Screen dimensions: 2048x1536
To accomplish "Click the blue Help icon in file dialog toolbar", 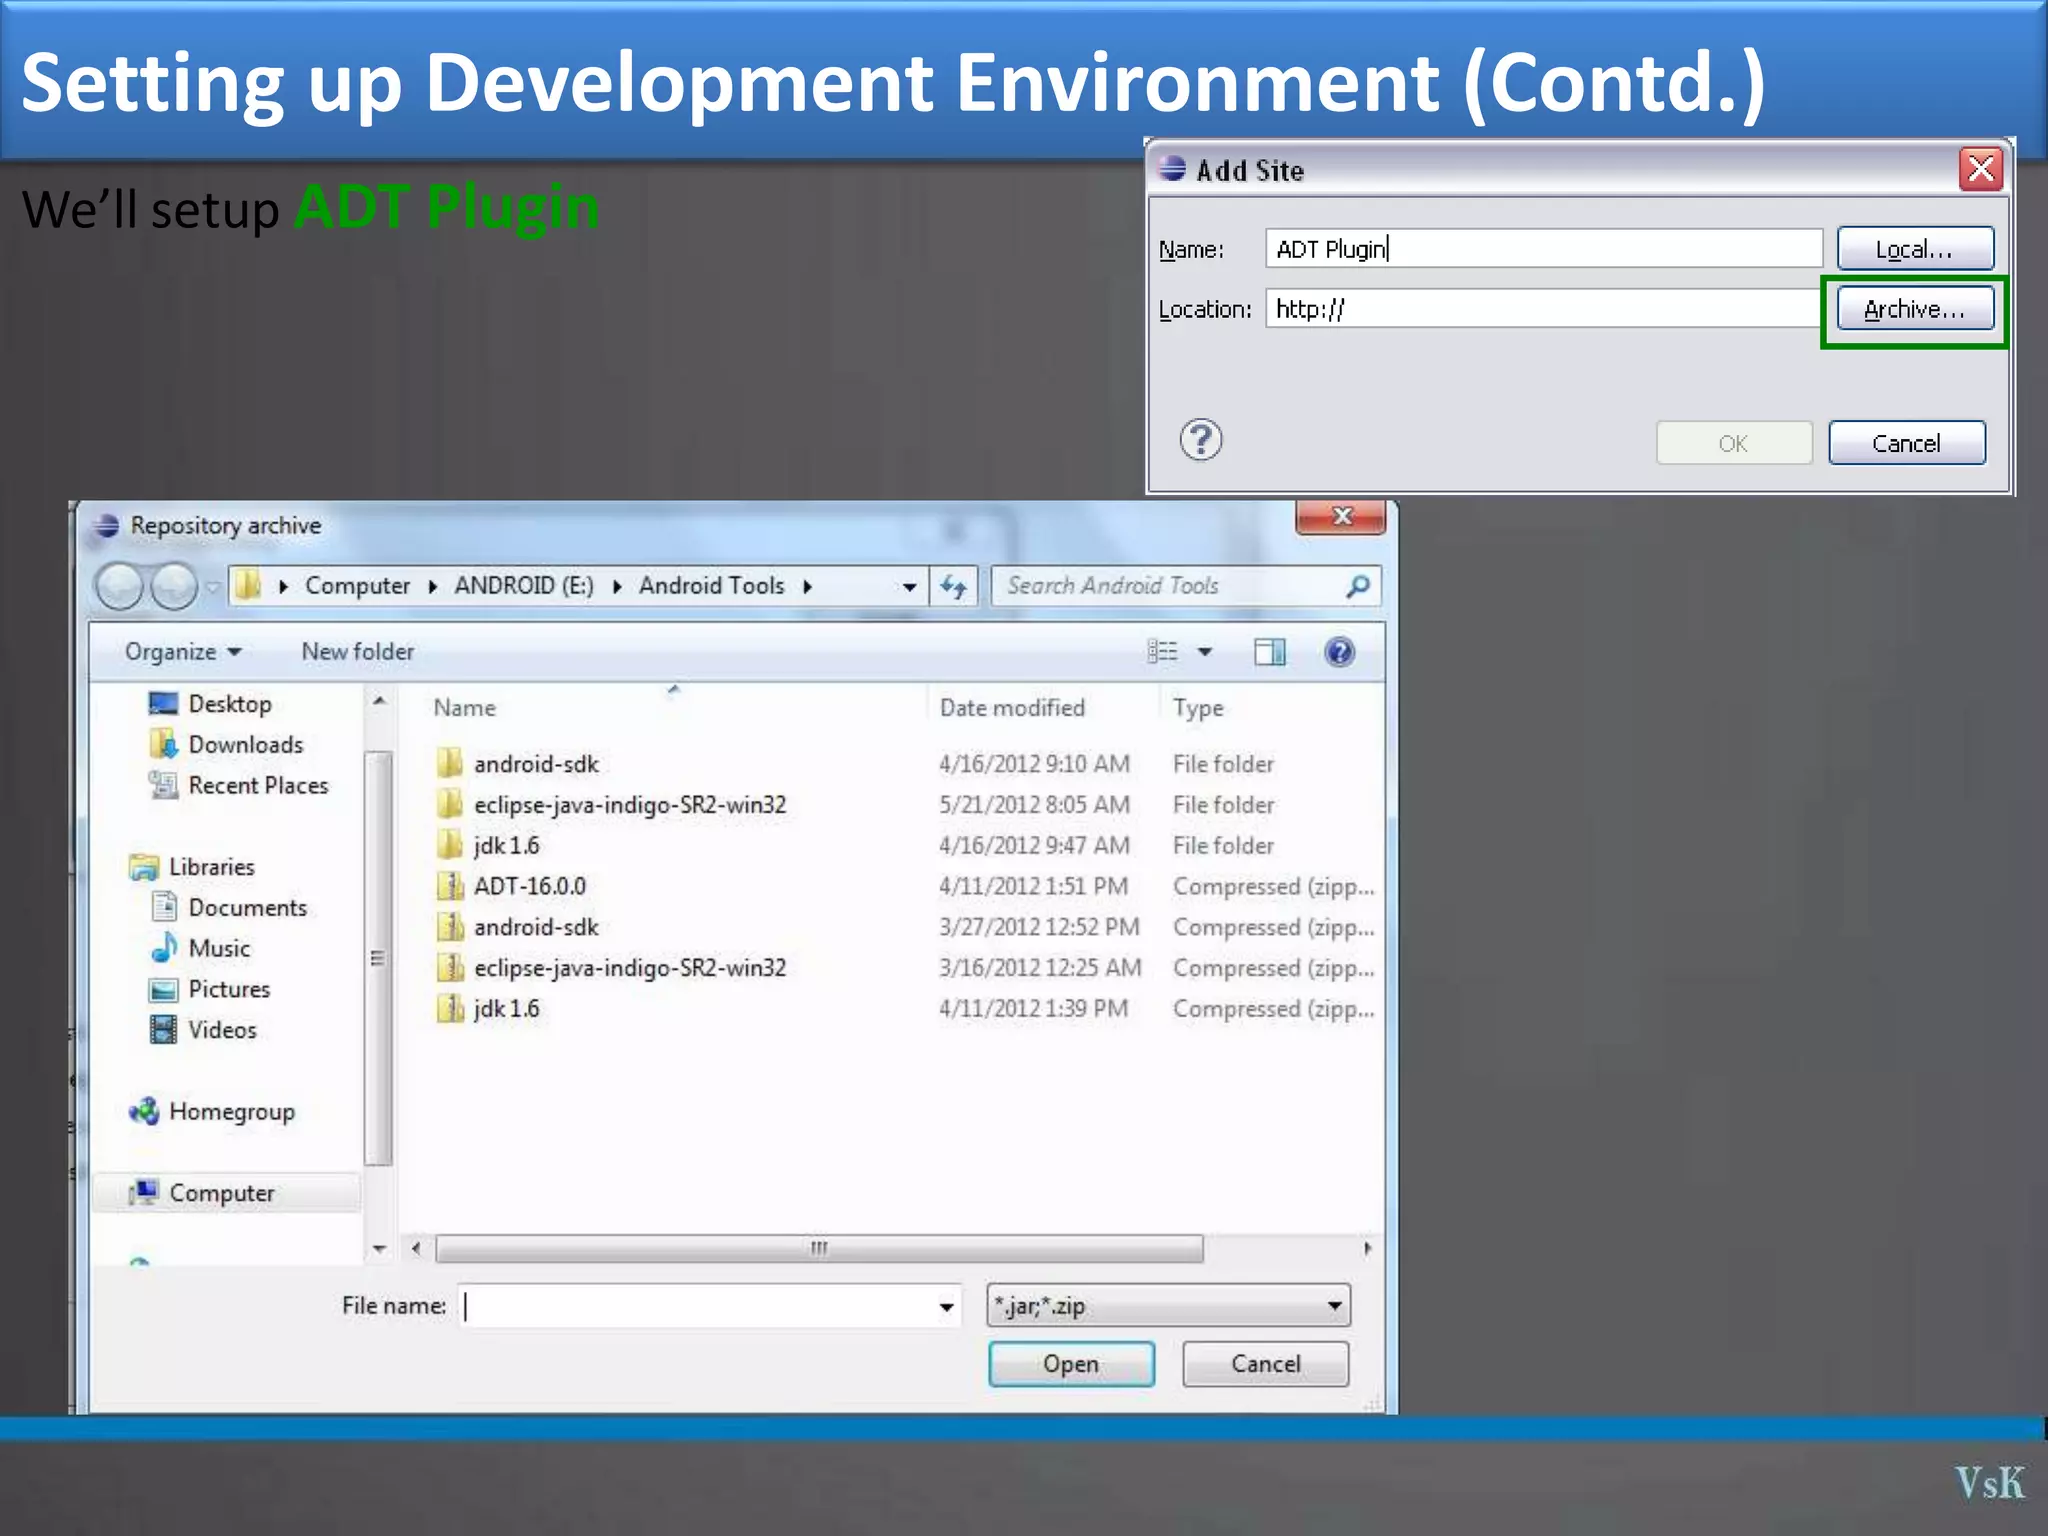I will [x=1339, y=652].
